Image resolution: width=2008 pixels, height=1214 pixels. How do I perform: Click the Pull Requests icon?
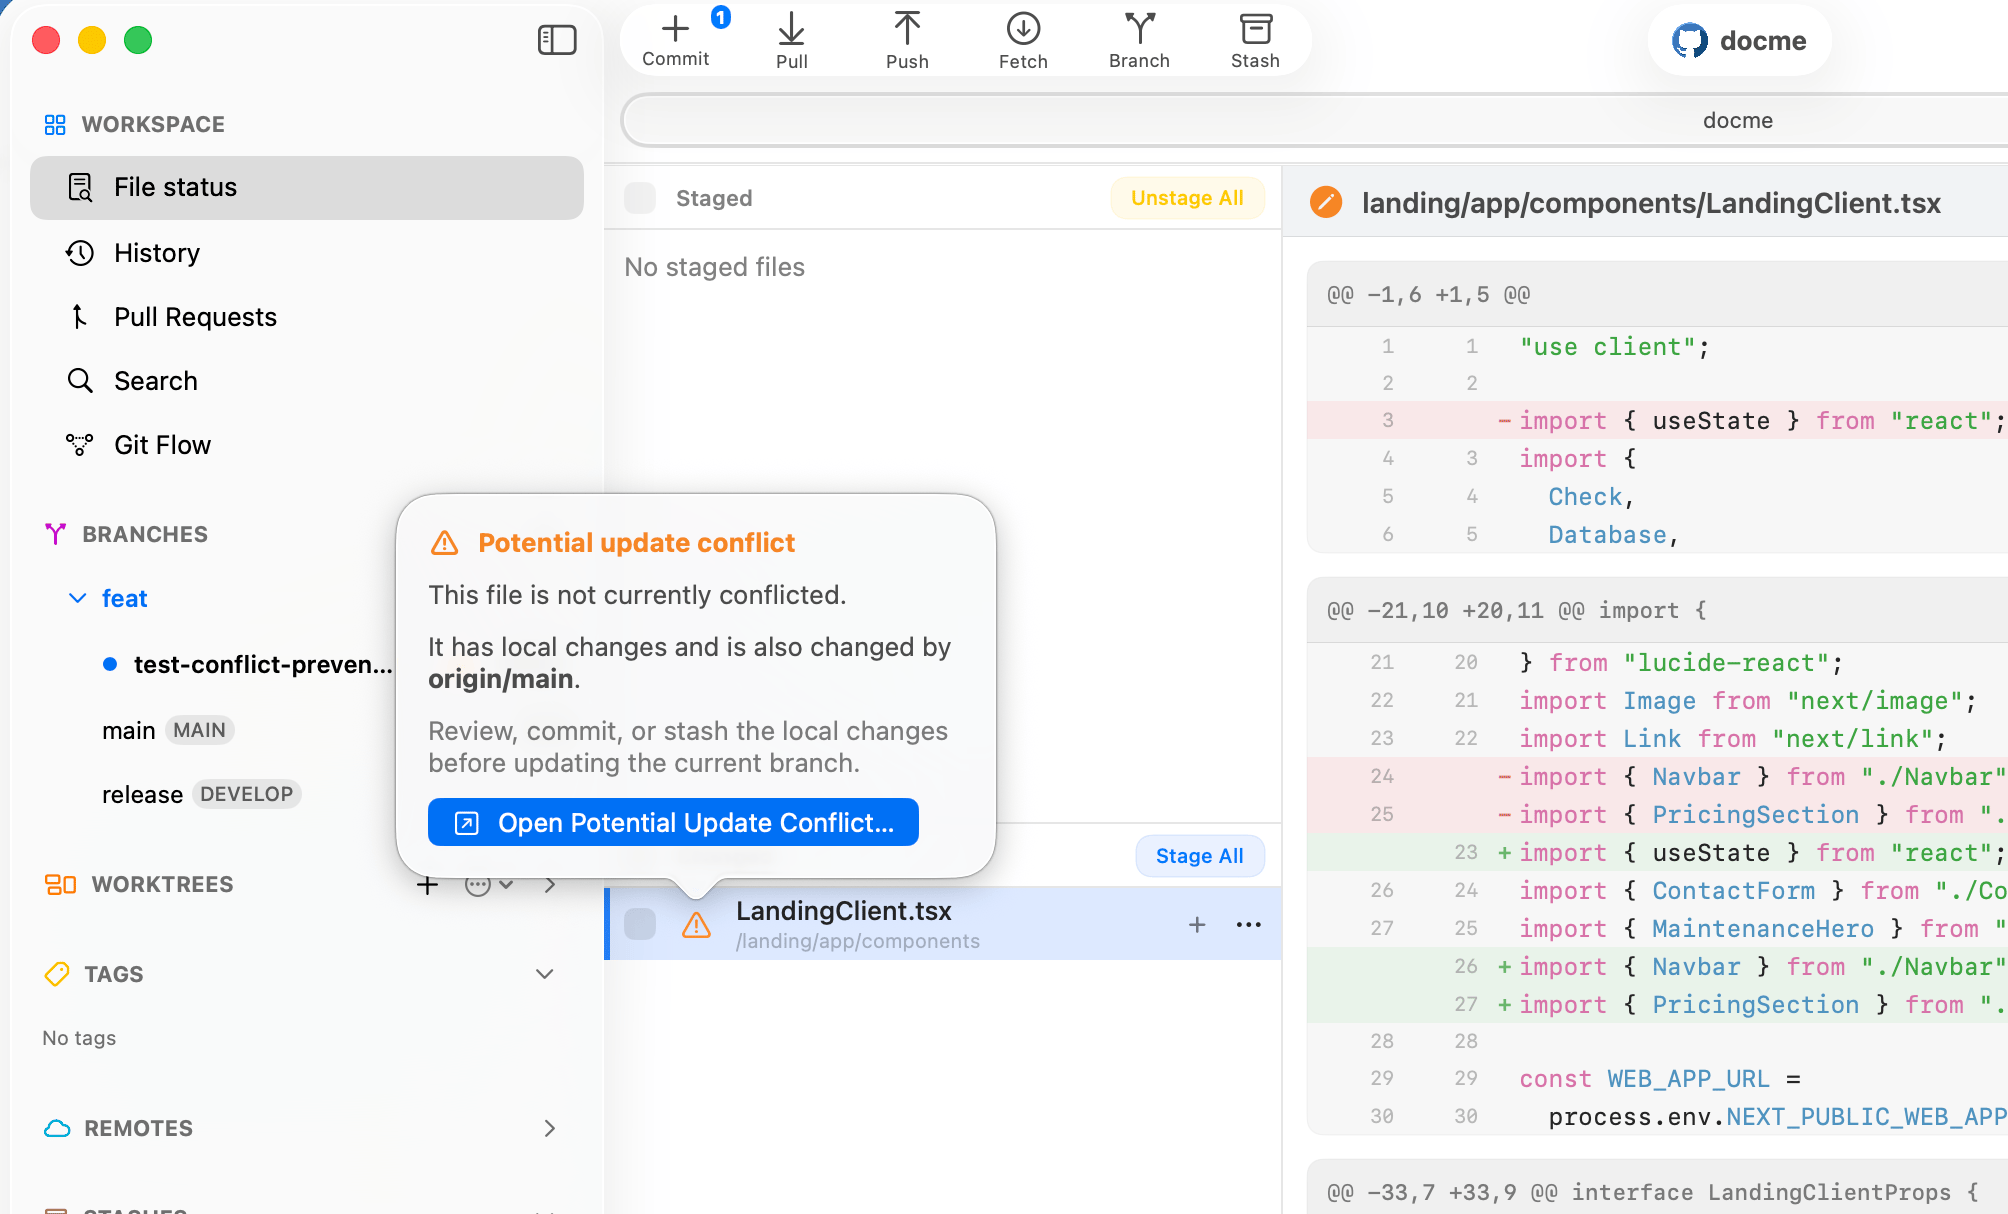pos(80,317)
